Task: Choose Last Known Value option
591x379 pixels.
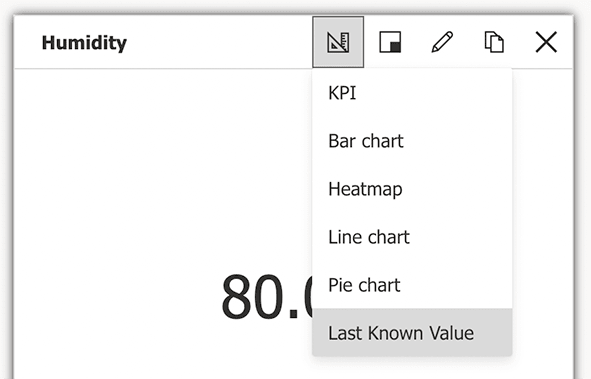Action: [x=412, y=332]
